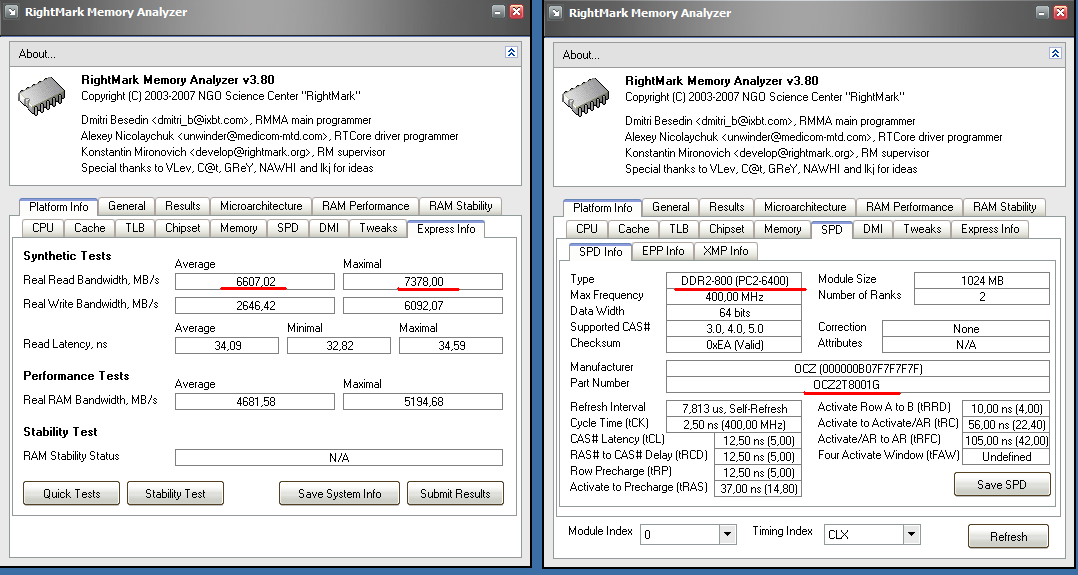Open RAM Performance tab in left window

pos(365,206)
